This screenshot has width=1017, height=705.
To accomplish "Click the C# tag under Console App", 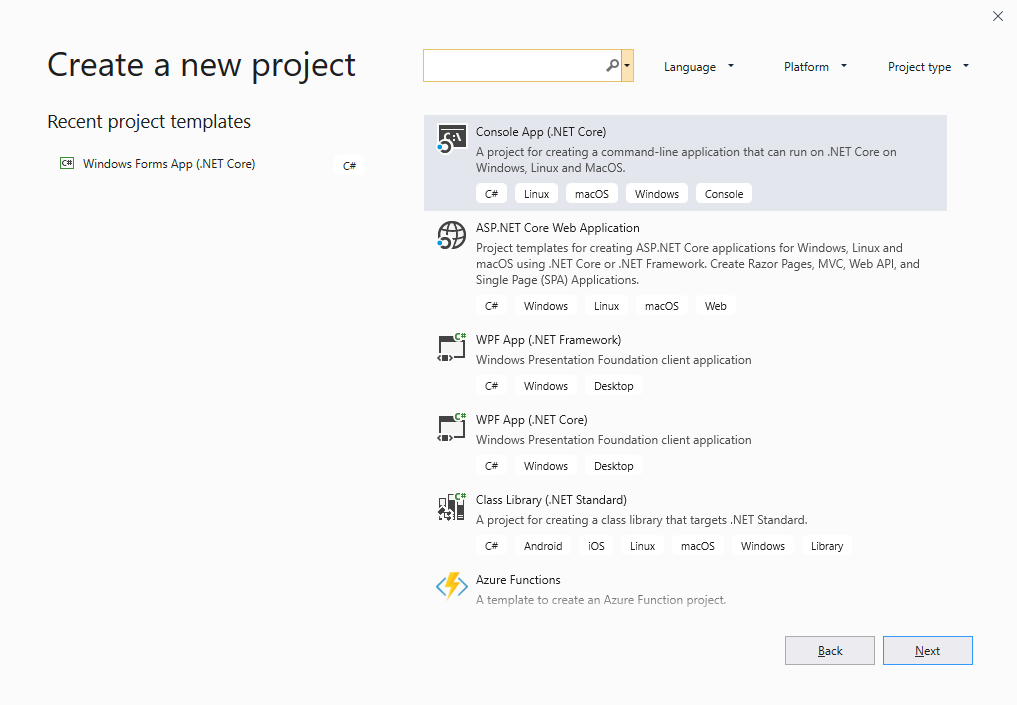I will tap(491, 194).
